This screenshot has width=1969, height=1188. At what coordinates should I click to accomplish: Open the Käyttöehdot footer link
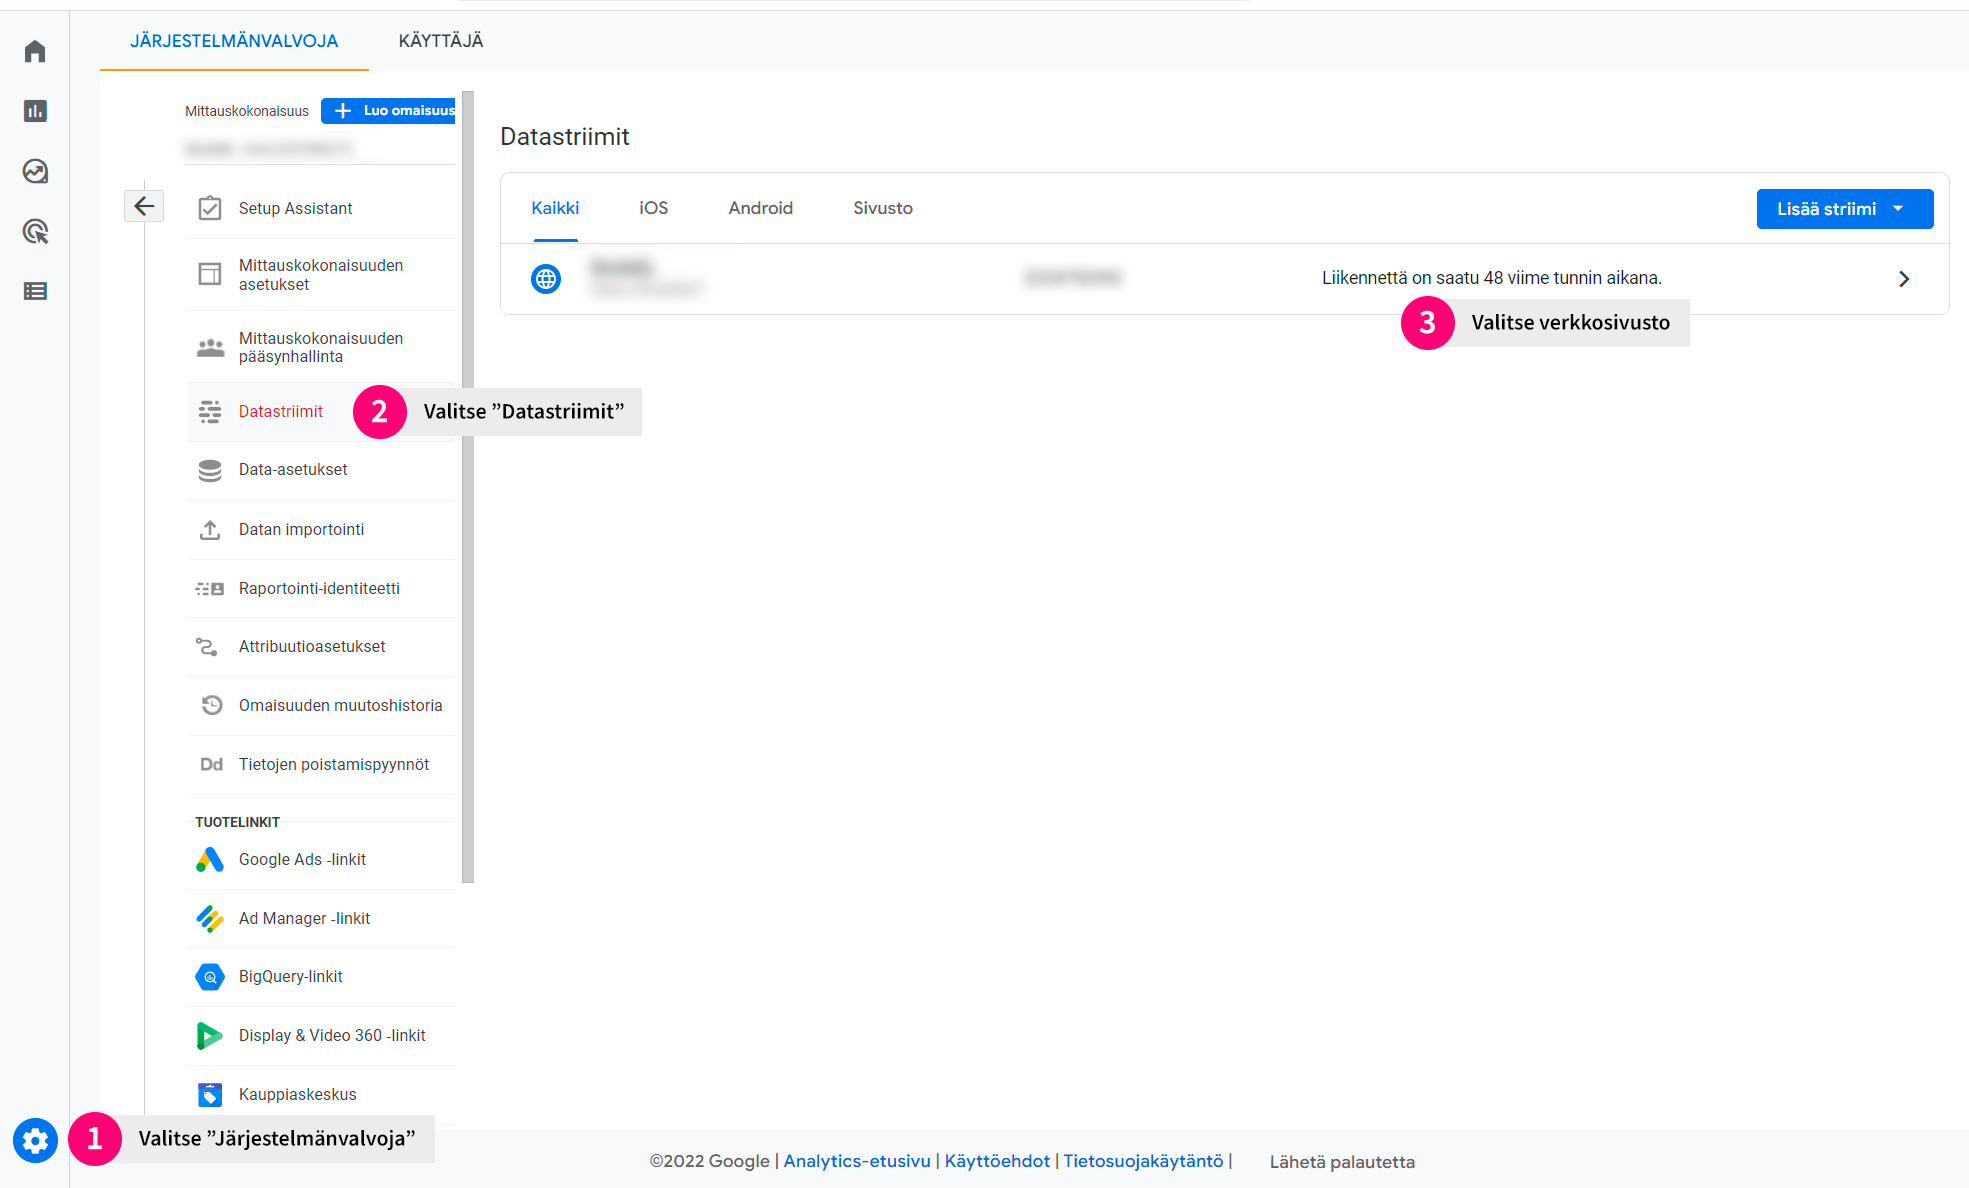(997, 1161)
